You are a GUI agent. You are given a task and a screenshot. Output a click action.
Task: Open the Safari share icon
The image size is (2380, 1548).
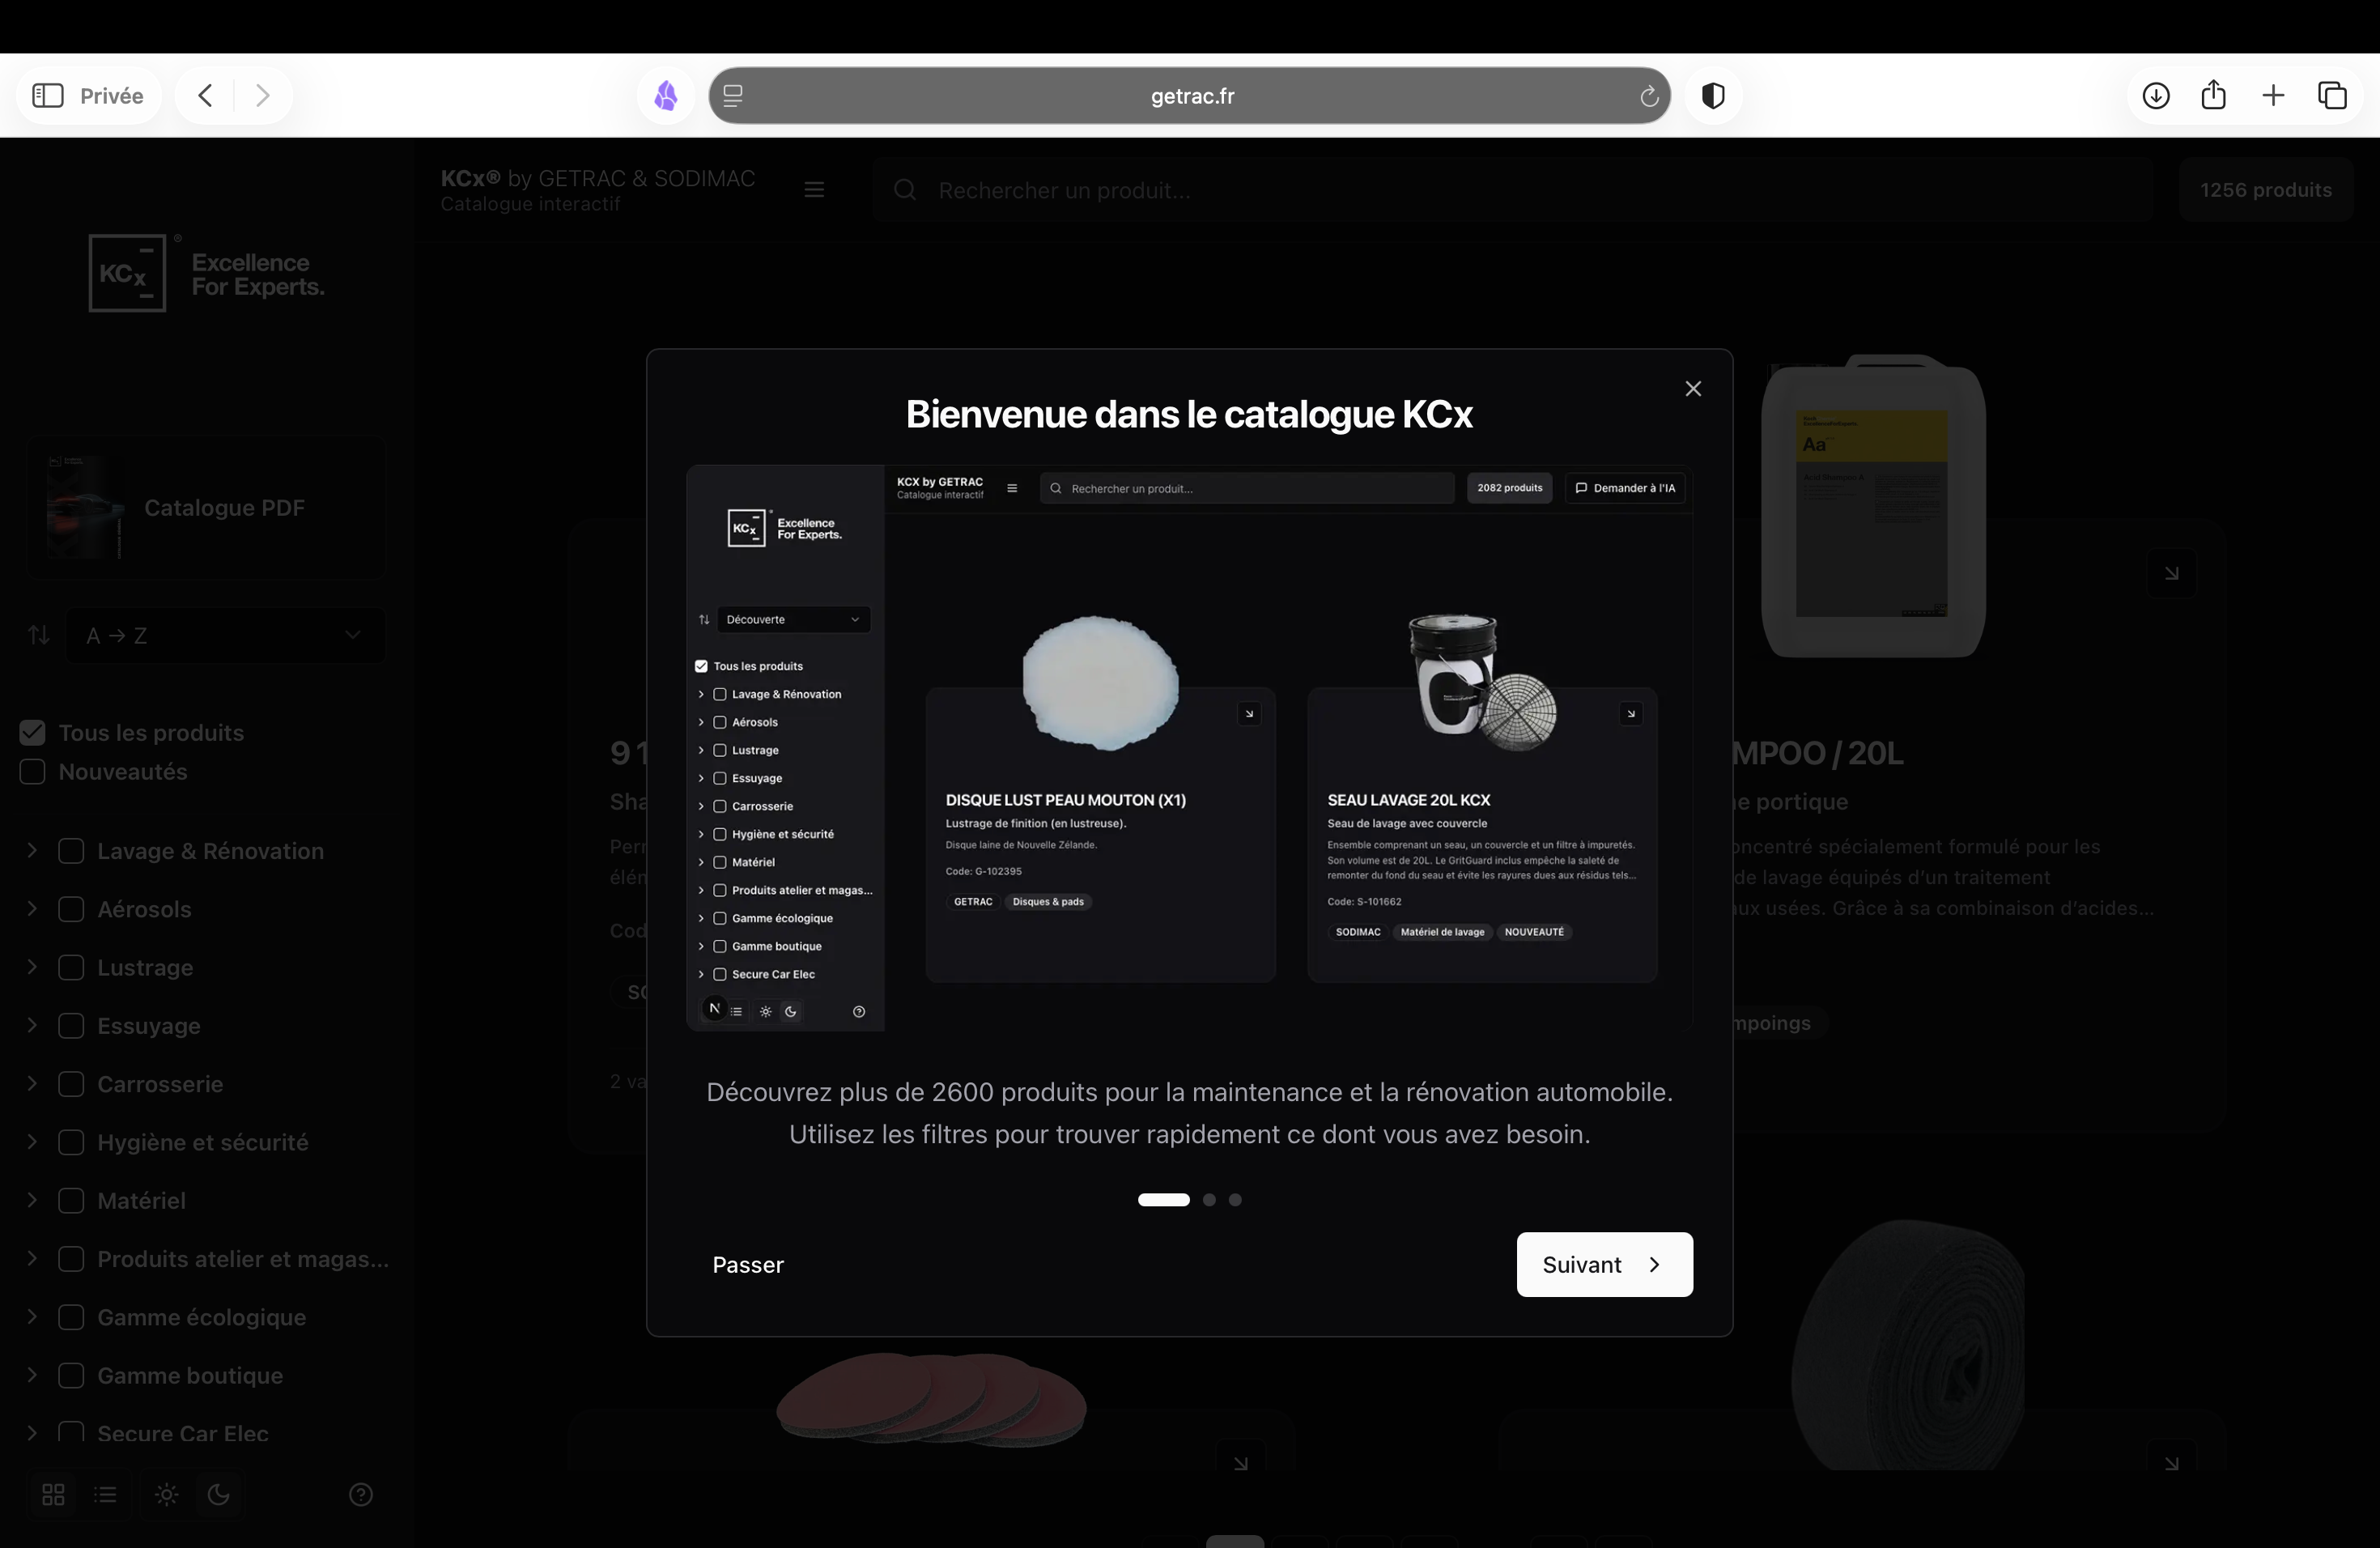click(x=2214, y=95)
